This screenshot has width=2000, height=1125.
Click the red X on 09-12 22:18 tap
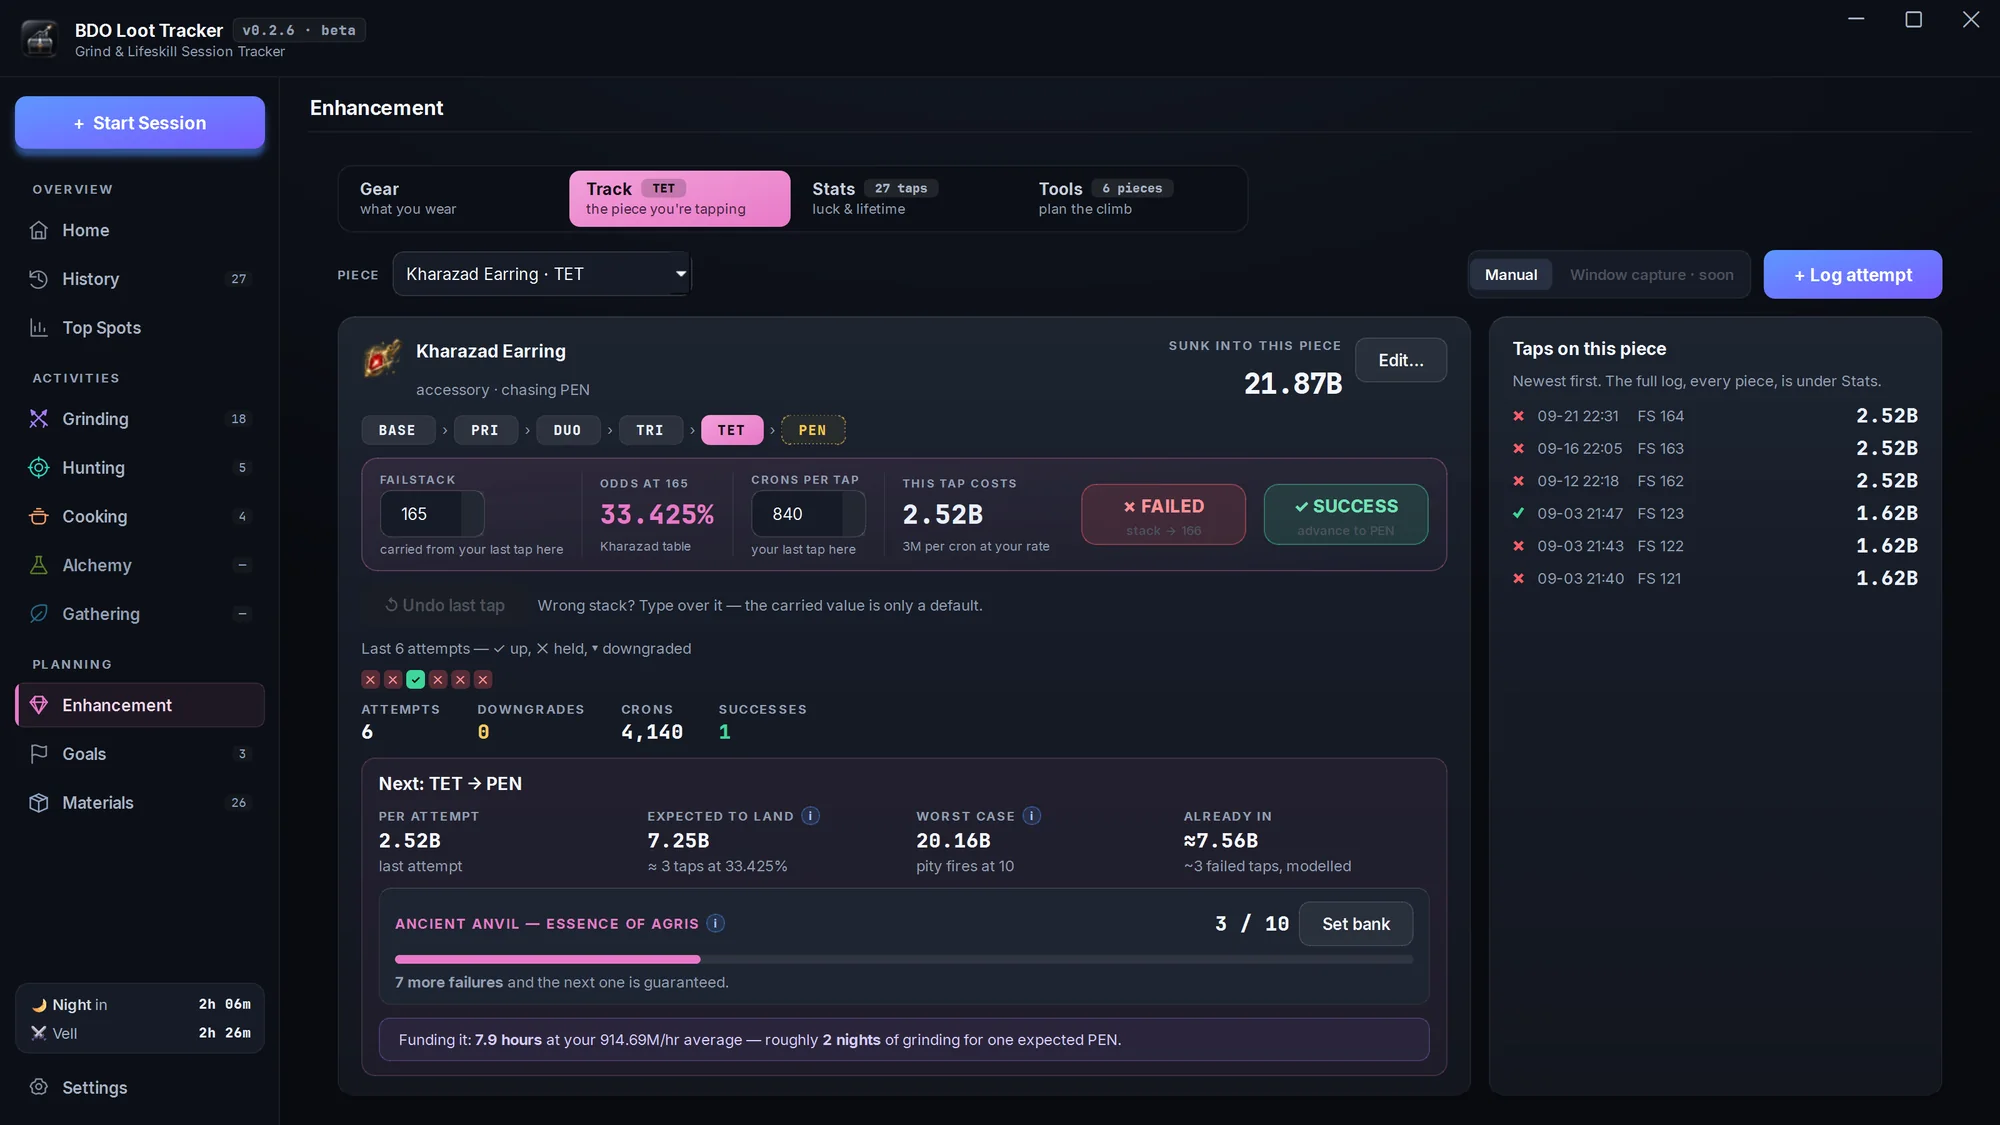[x=1519, y=481]
